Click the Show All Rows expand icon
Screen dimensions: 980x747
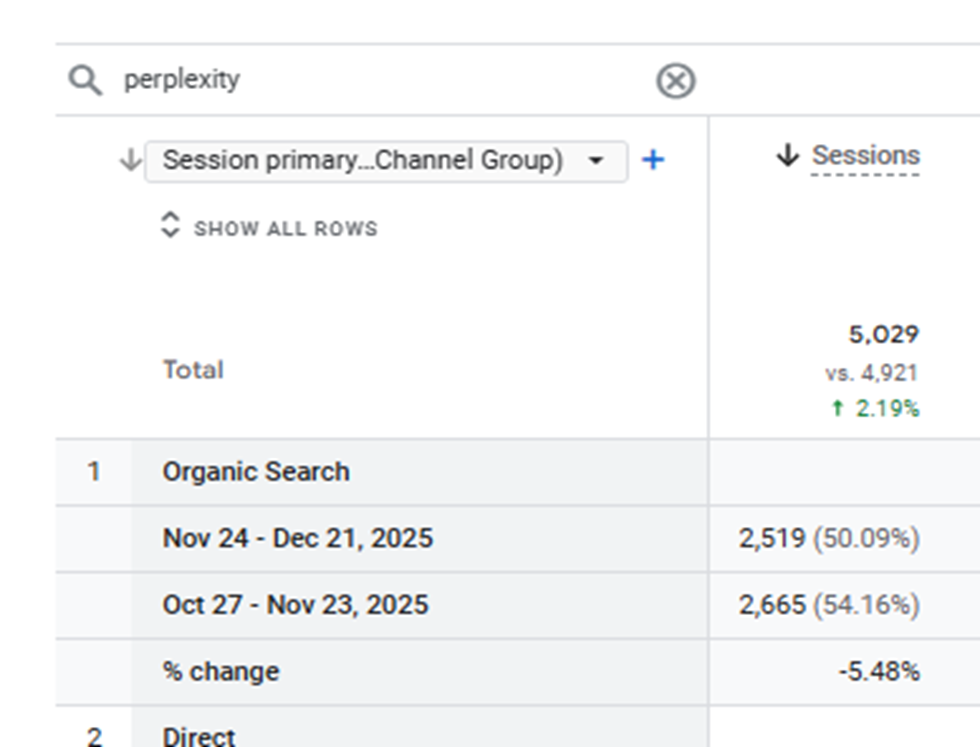[x=171, y=225]
